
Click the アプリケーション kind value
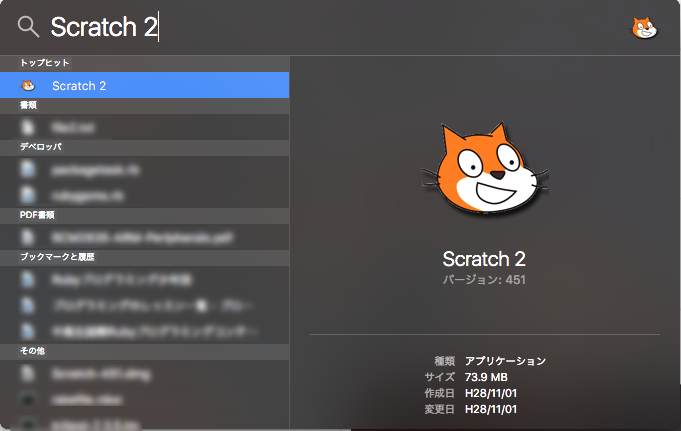[505, 361]
